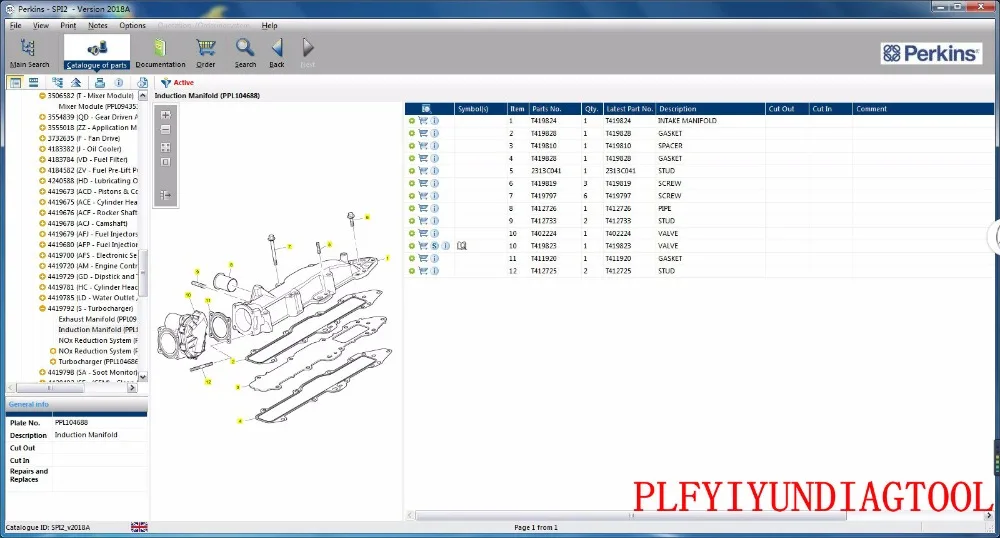Expand the 4419678 Camshaft node

(42, 224)
